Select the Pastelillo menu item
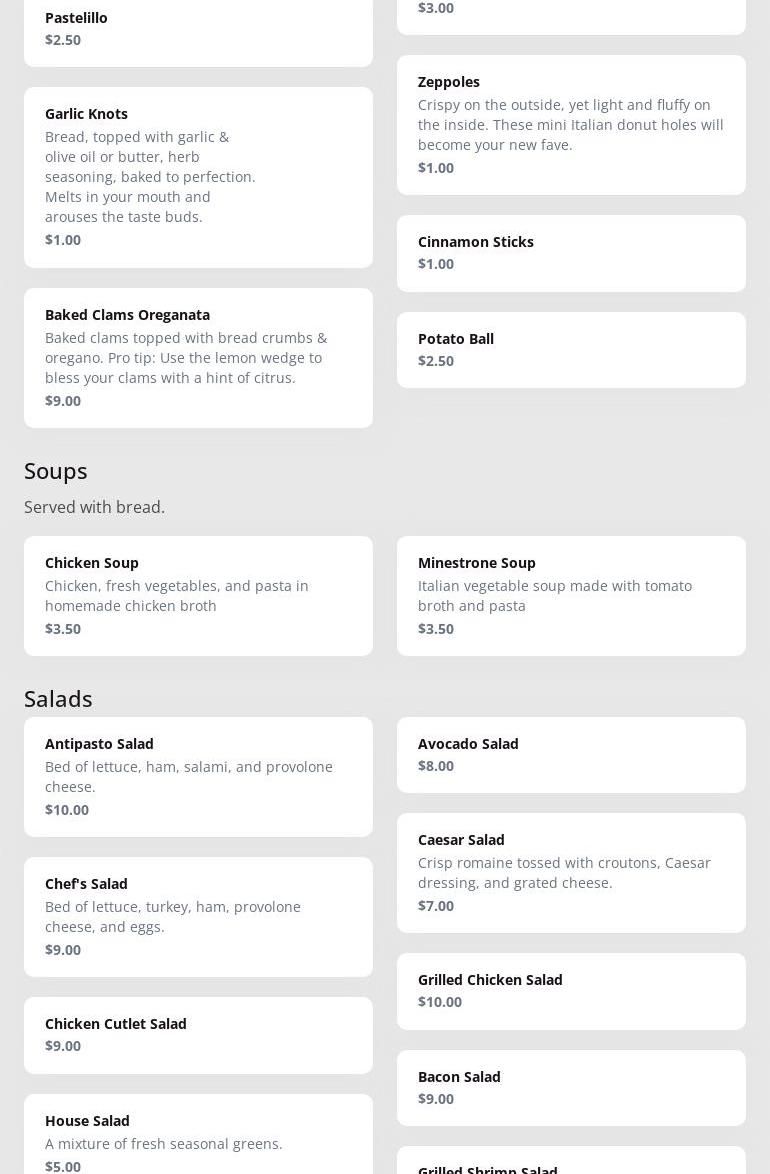770x1174 pixels. (x=198, y=29)
